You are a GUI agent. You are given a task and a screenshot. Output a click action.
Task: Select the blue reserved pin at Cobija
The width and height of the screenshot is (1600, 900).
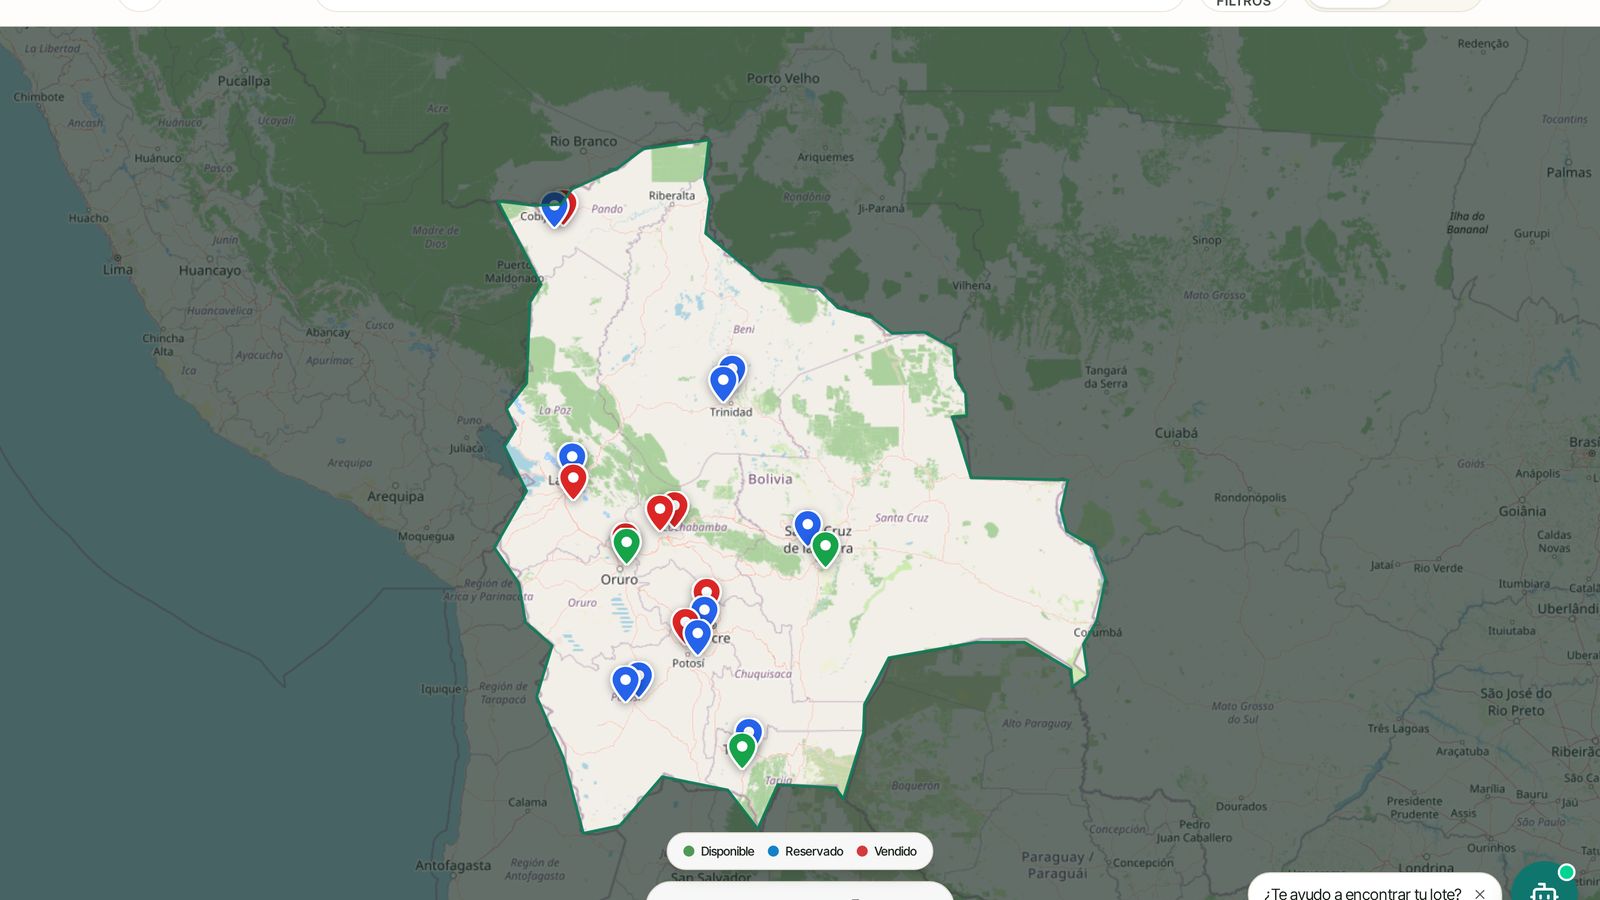point(554,209)
